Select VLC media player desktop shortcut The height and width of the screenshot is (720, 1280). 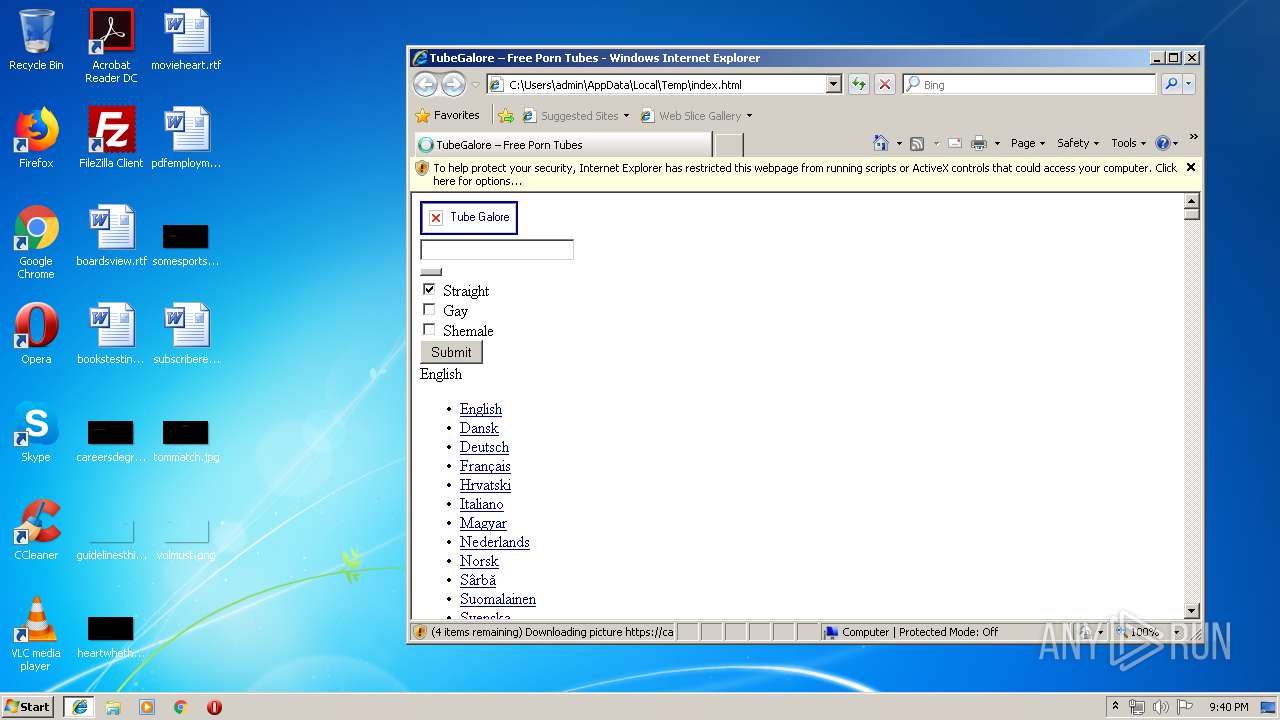click(x=36, y=635)
